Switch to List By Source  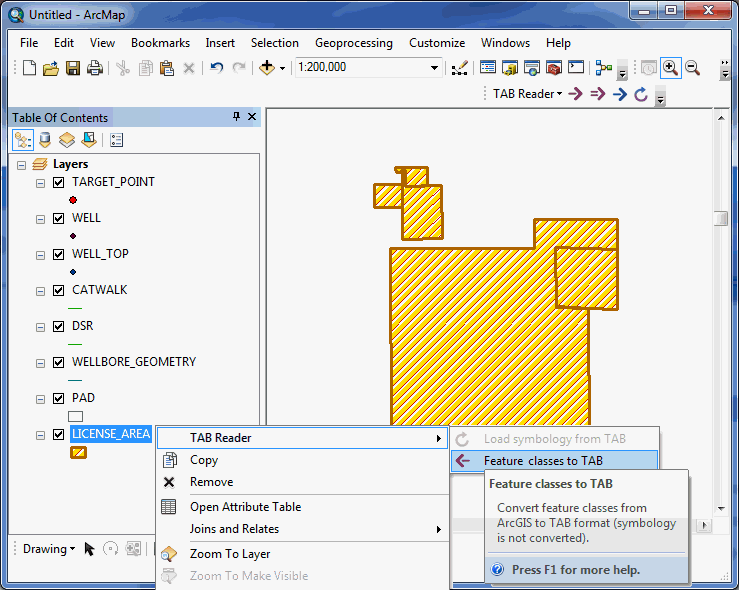[x=45, y=140]
